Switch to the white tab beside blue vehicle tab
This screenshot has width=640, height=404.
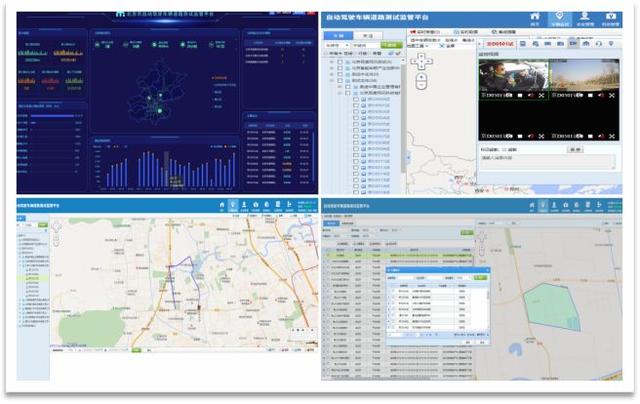[368, 35]
